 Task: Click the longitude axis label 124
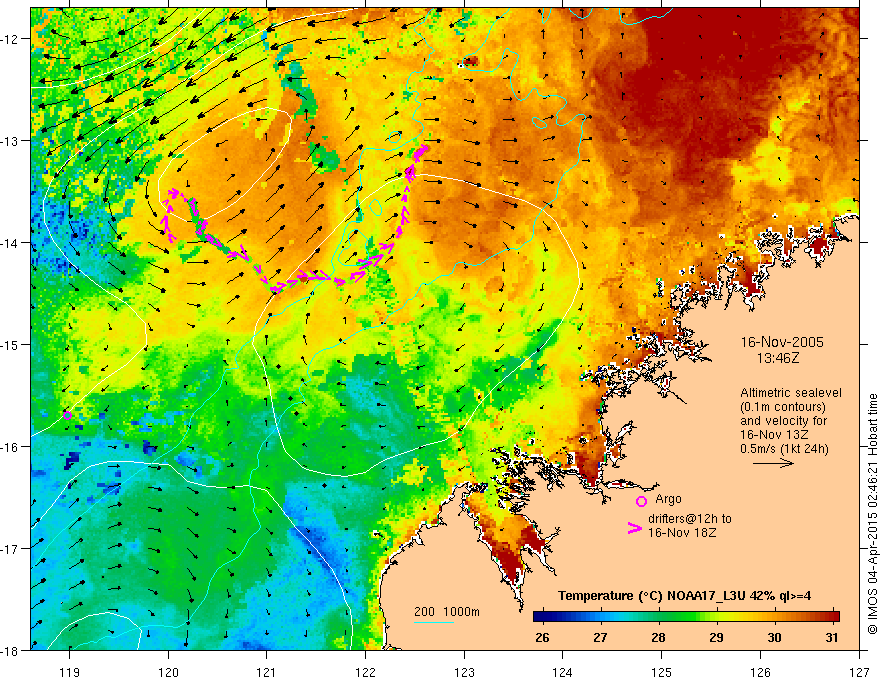pyautogui.click(x=563, y=672)
